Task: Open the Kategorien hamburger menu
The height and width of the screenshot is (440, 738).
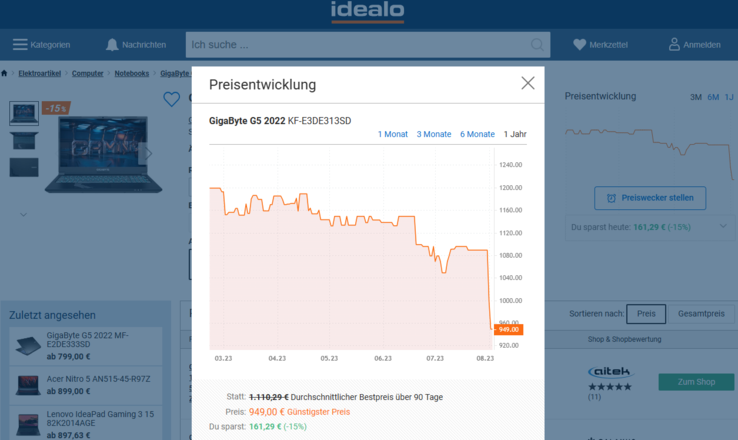Action: click(20, 45)
